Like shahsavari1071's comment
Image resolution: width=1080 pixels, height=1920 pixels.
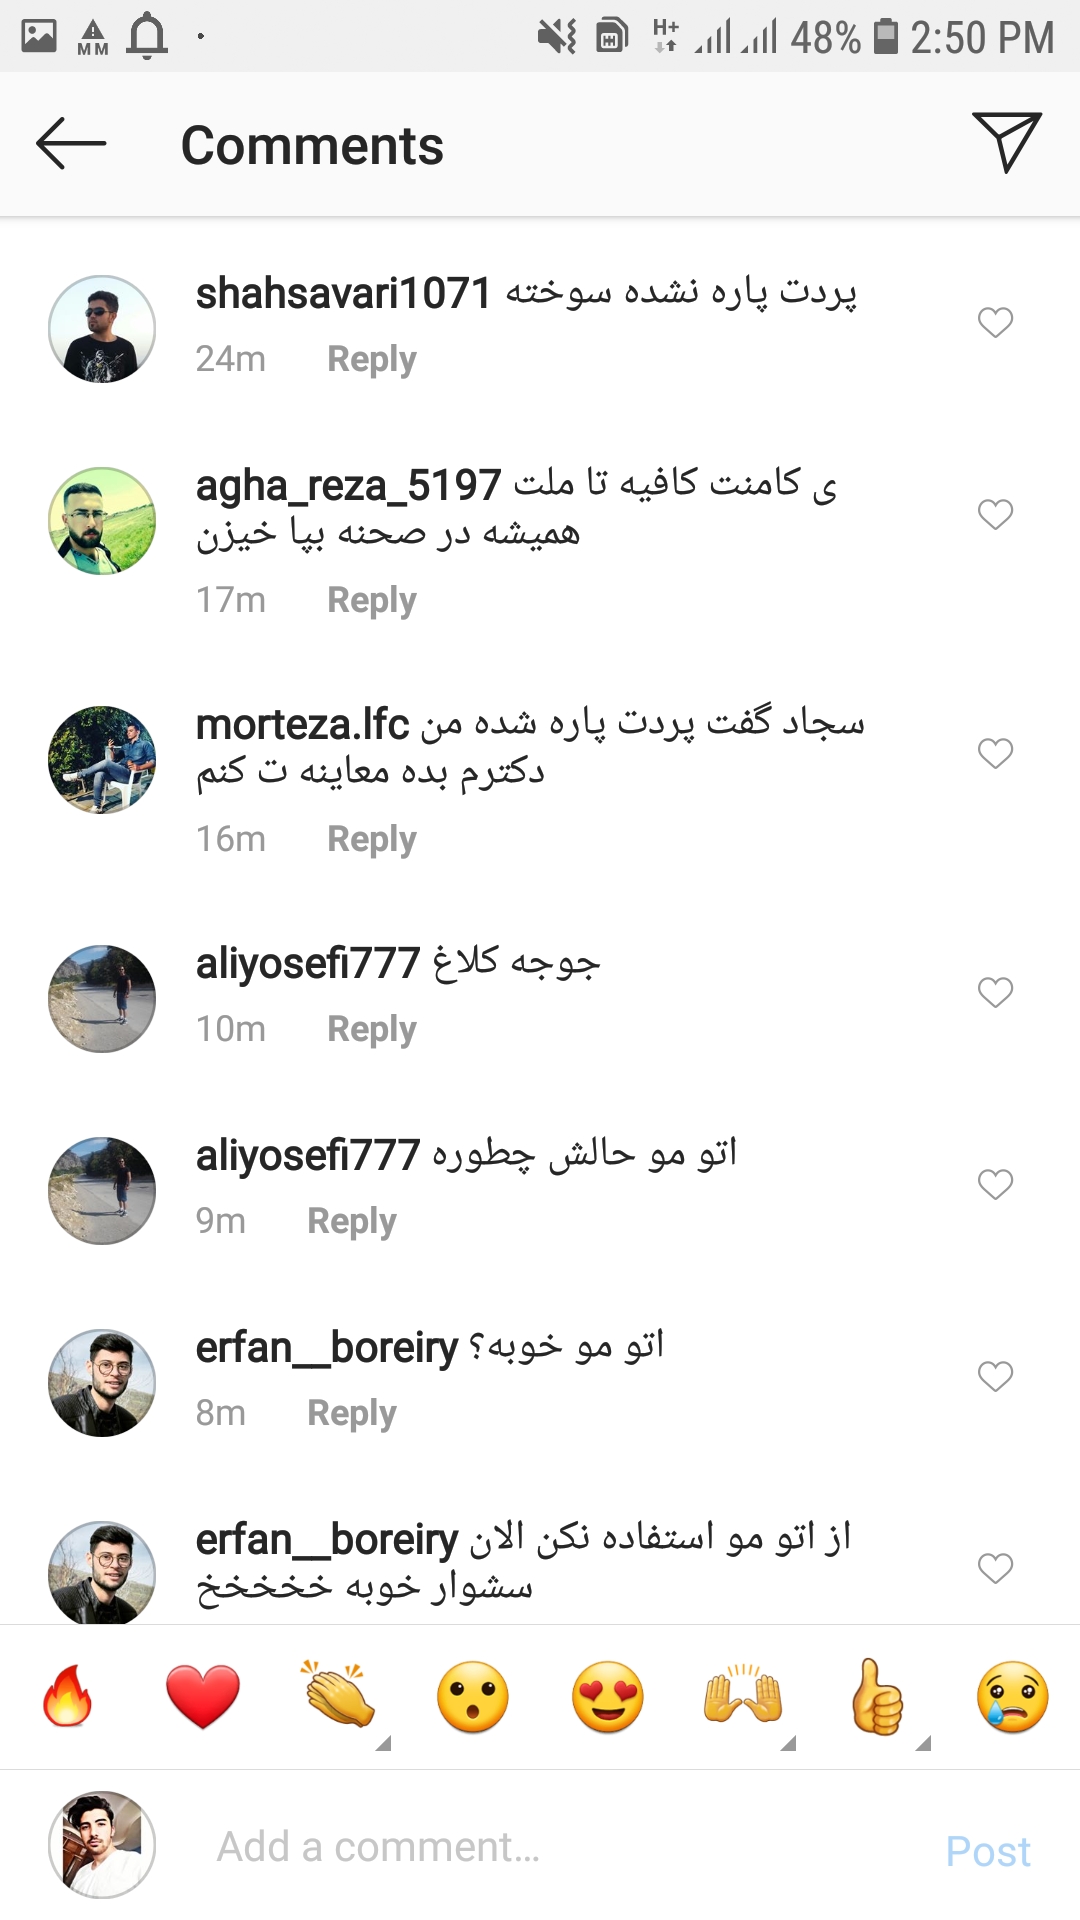pyautogui.click(x=995, y=322)
